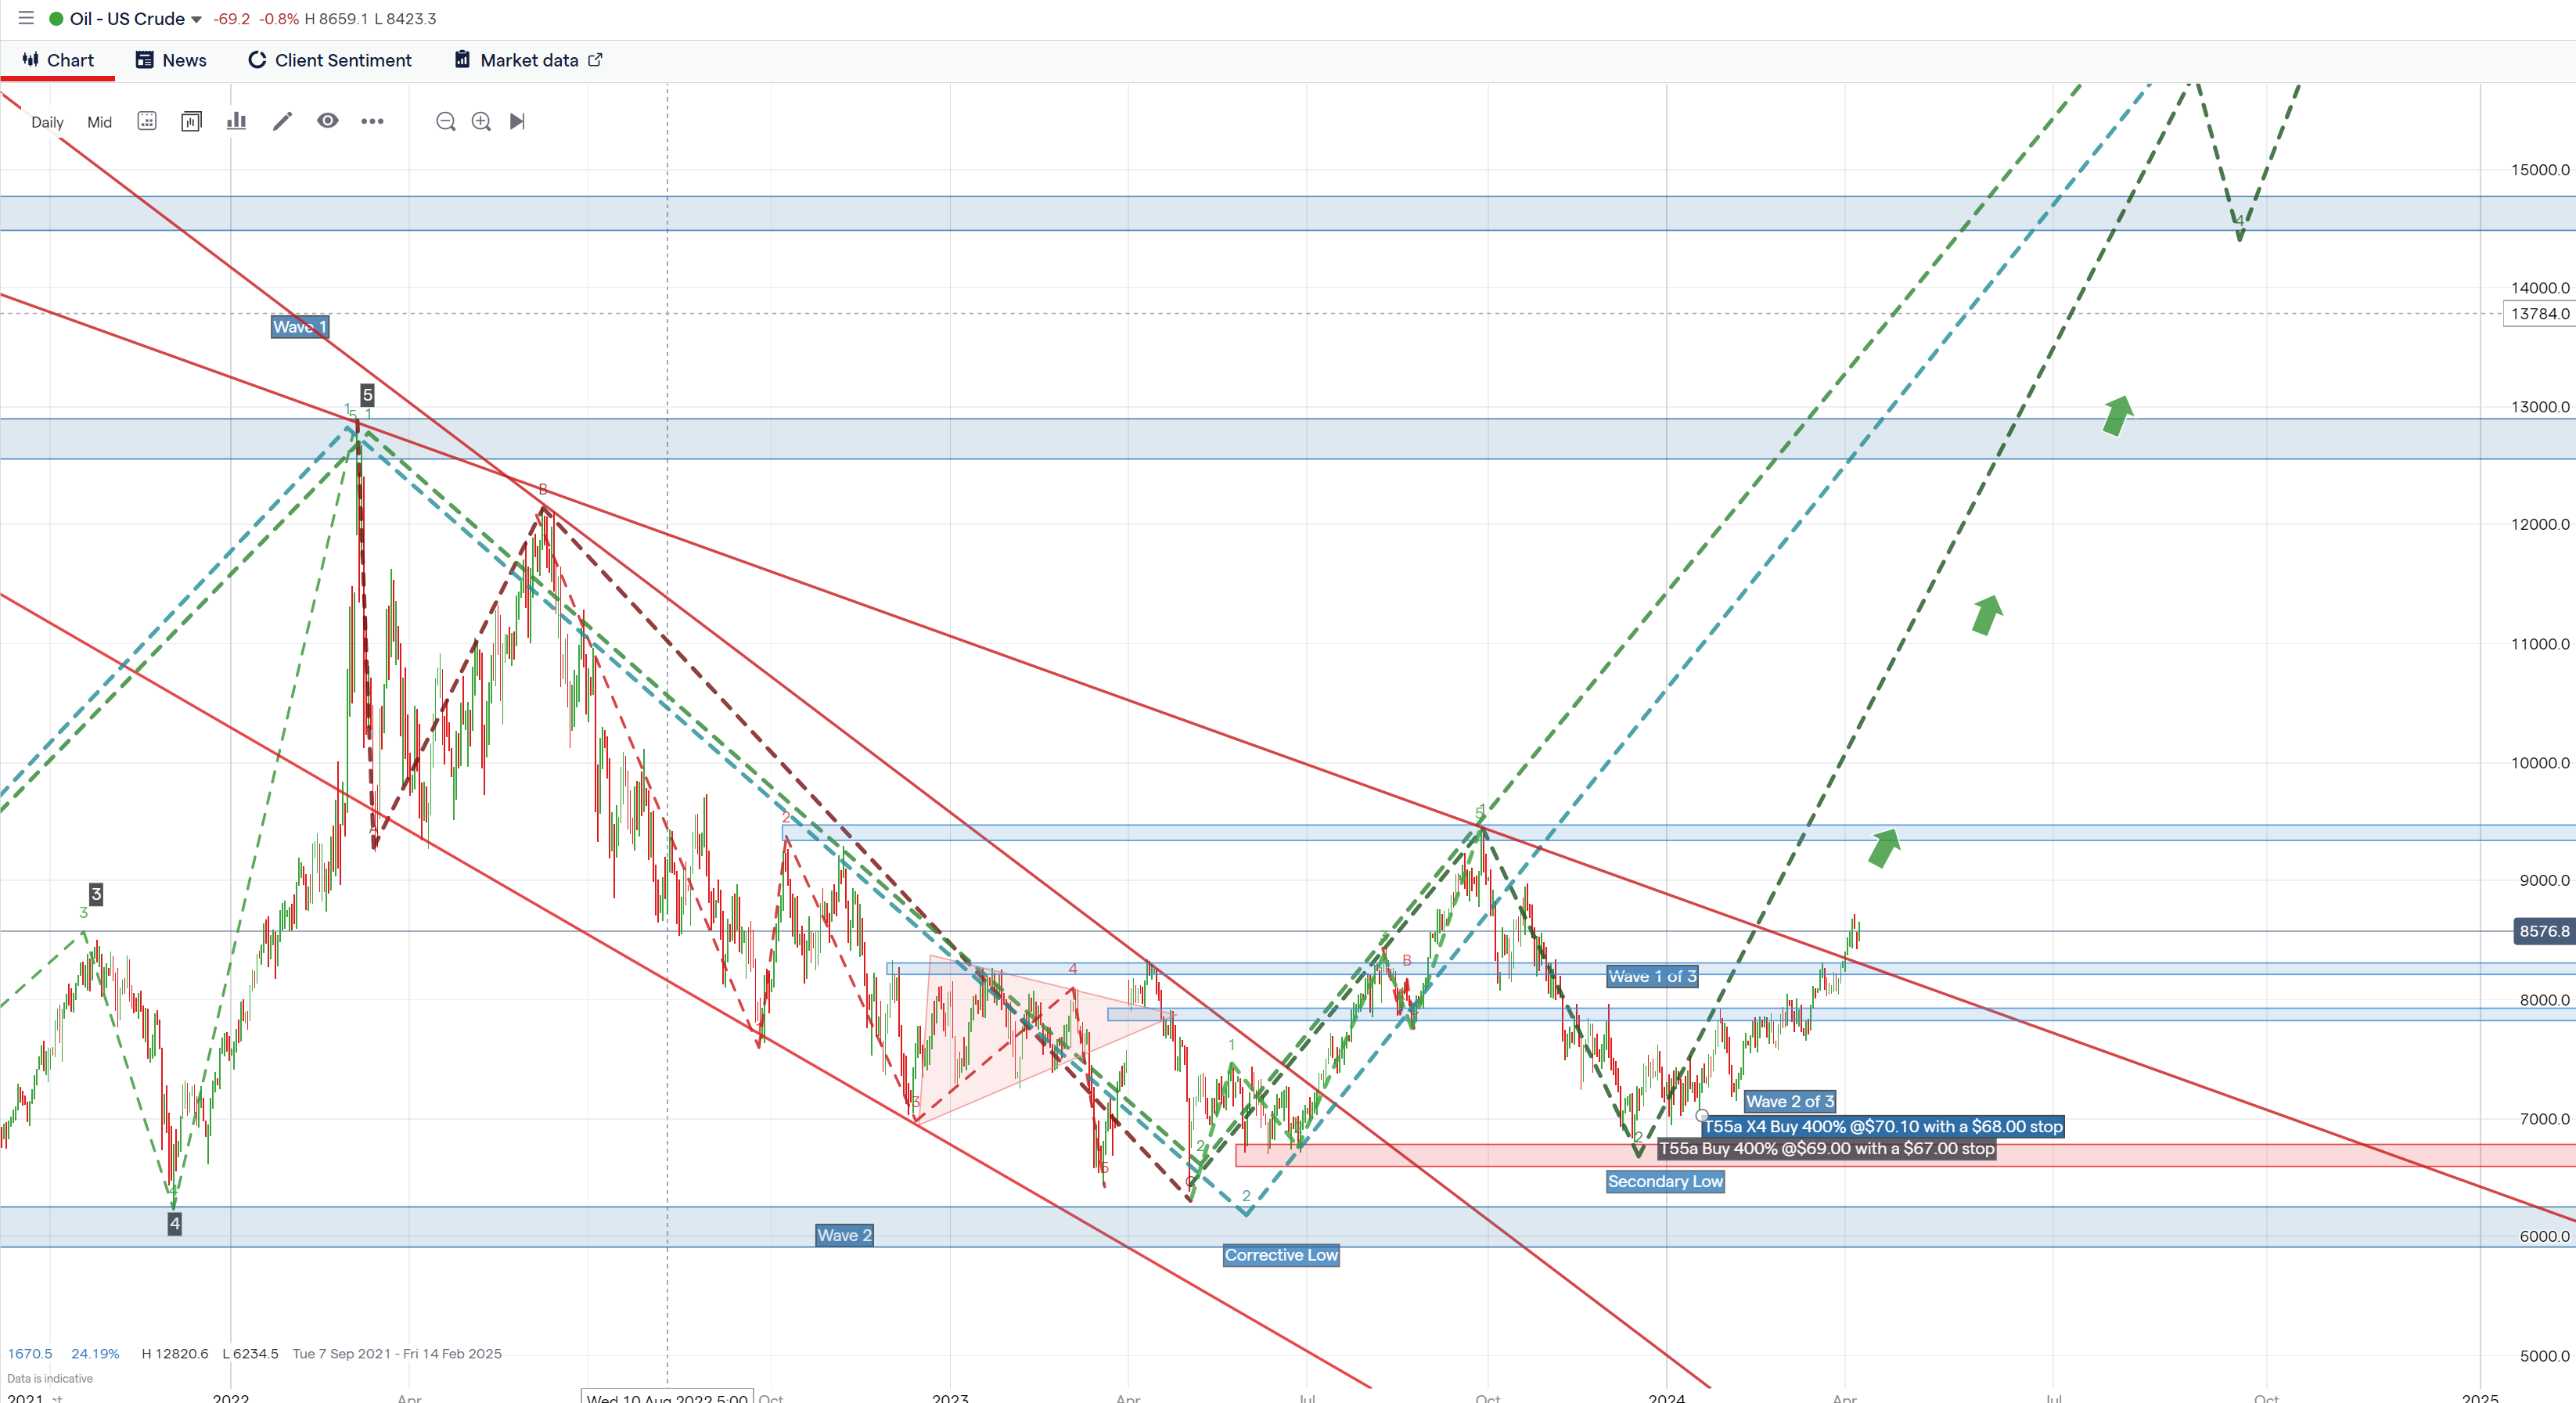Expand the Oil - US Crude market dropdown

coord(196,19)
